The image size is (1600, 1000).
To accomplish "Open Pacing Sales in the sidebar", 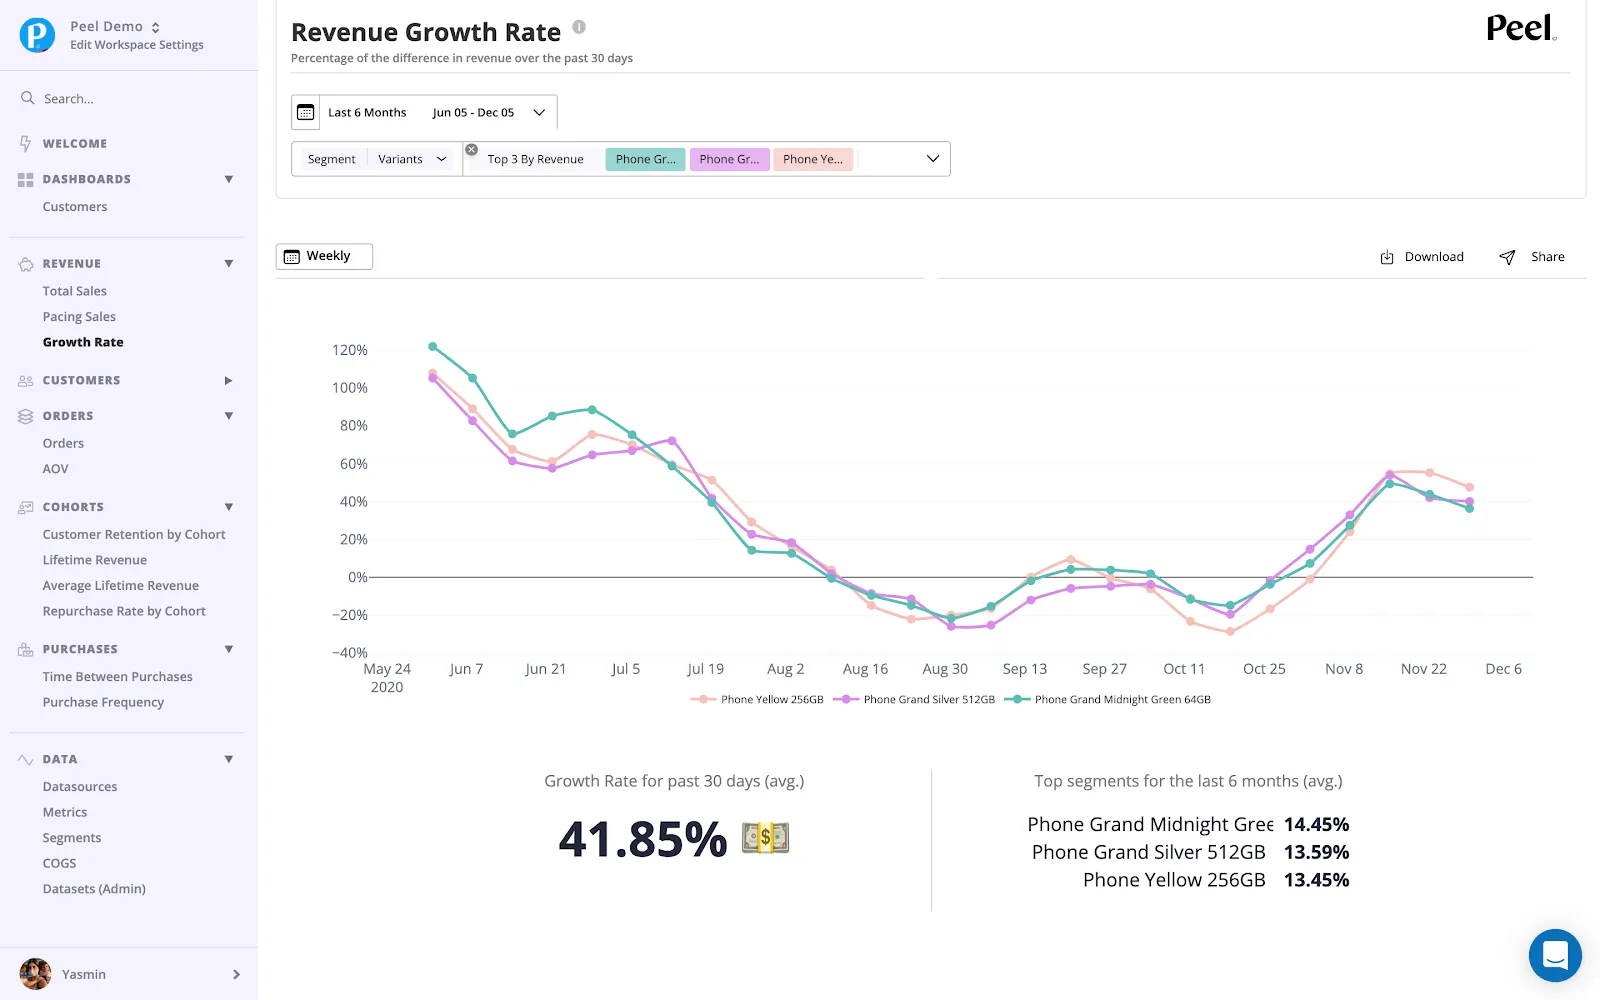I will [x=79, y=317].
